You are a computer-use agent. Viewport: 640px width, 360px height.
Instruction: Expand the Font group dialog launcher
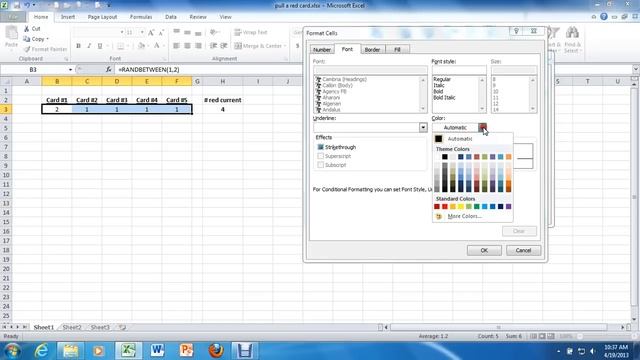click(164, 59)
